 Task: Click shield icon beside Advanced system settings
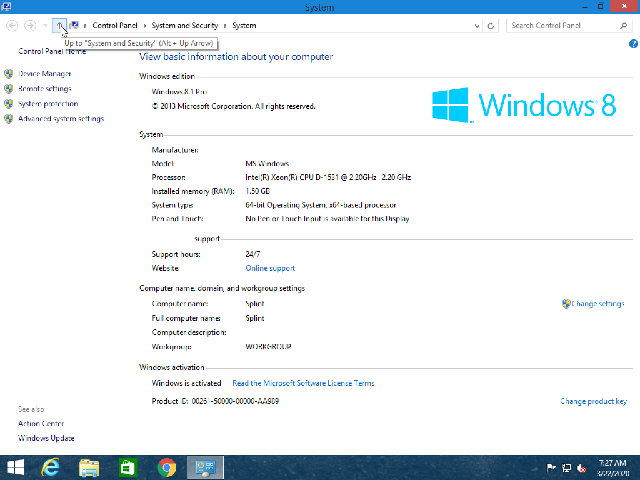tap(9, 119)
